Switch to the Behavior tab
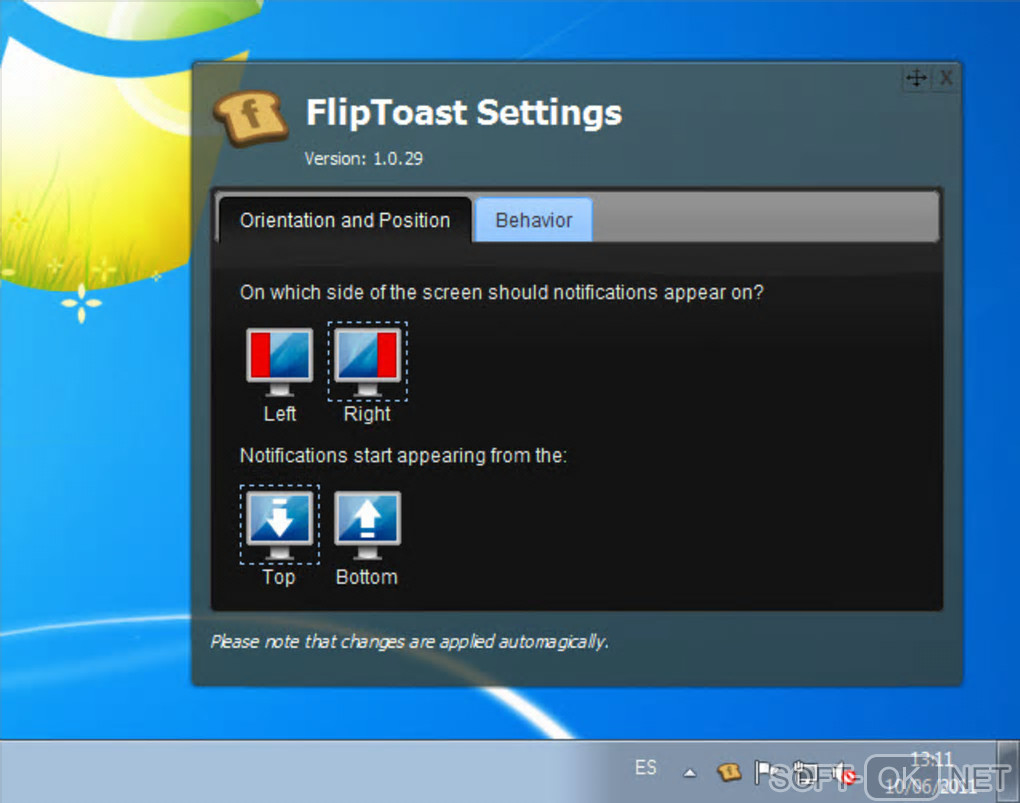Image resolution: width=1020 pixels, height=803 pixels. pyautogui.click(x=534, y=220)
